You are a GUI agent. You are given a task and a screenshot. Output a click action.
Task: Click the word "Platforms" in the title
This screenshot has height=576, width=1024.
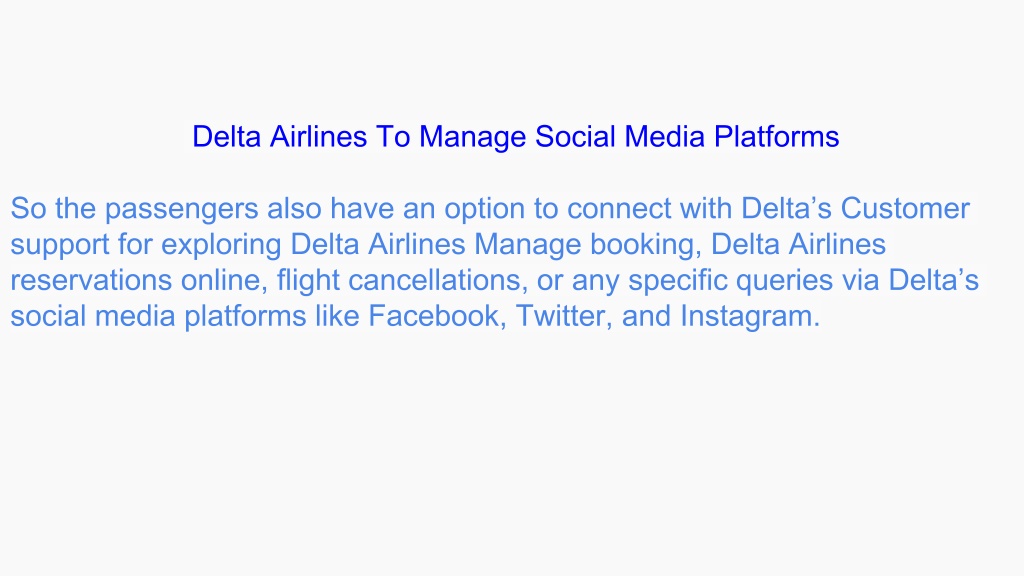776,137
